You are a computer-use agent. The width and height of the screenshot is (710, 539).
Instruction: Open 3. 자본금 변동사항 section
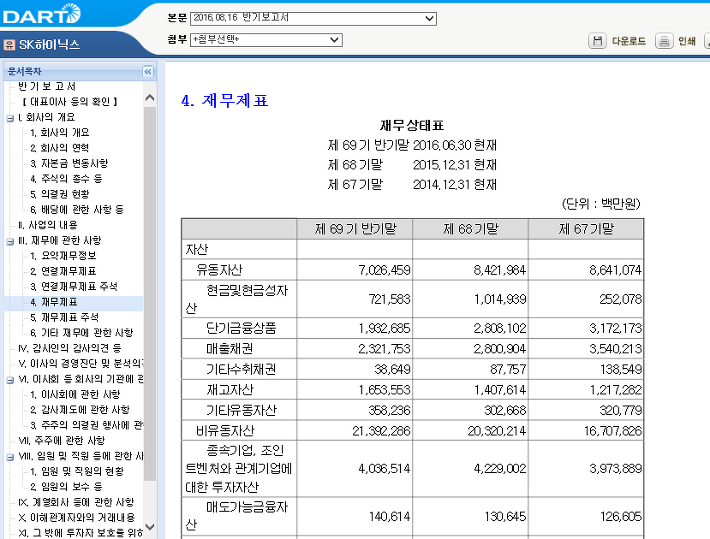(x=69, y=163)
